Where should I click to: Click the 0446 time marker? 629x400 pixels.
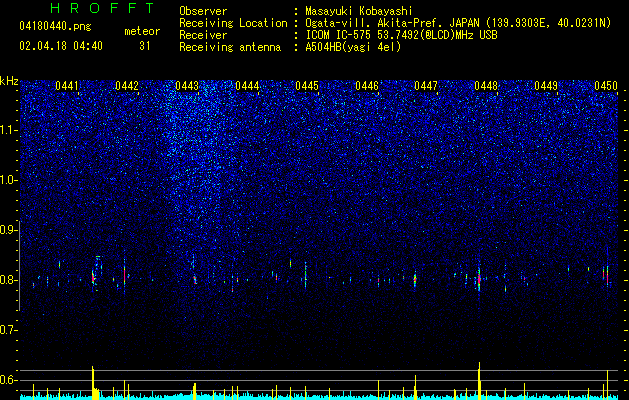point(367,86)
